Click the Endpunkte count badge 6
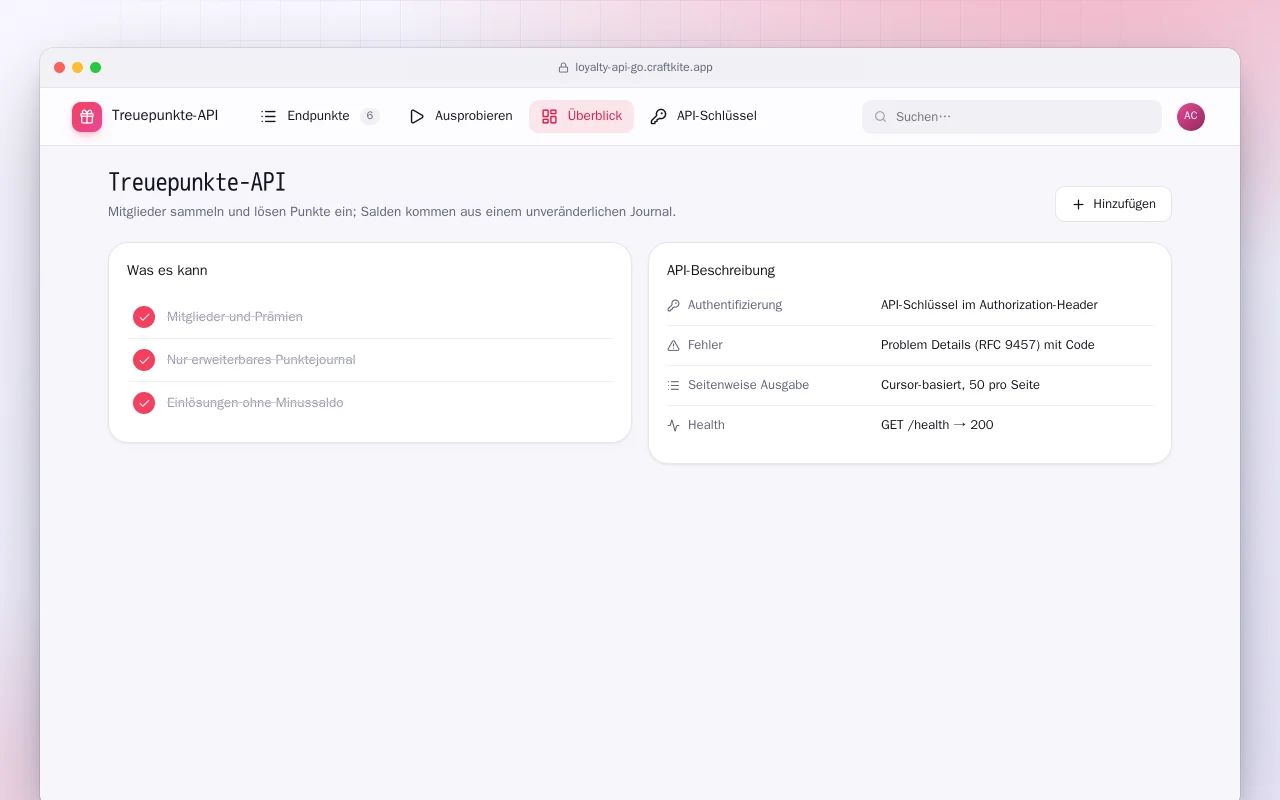Image resolution: width=1280 pixels, height=800 pixels. [370, 116]
